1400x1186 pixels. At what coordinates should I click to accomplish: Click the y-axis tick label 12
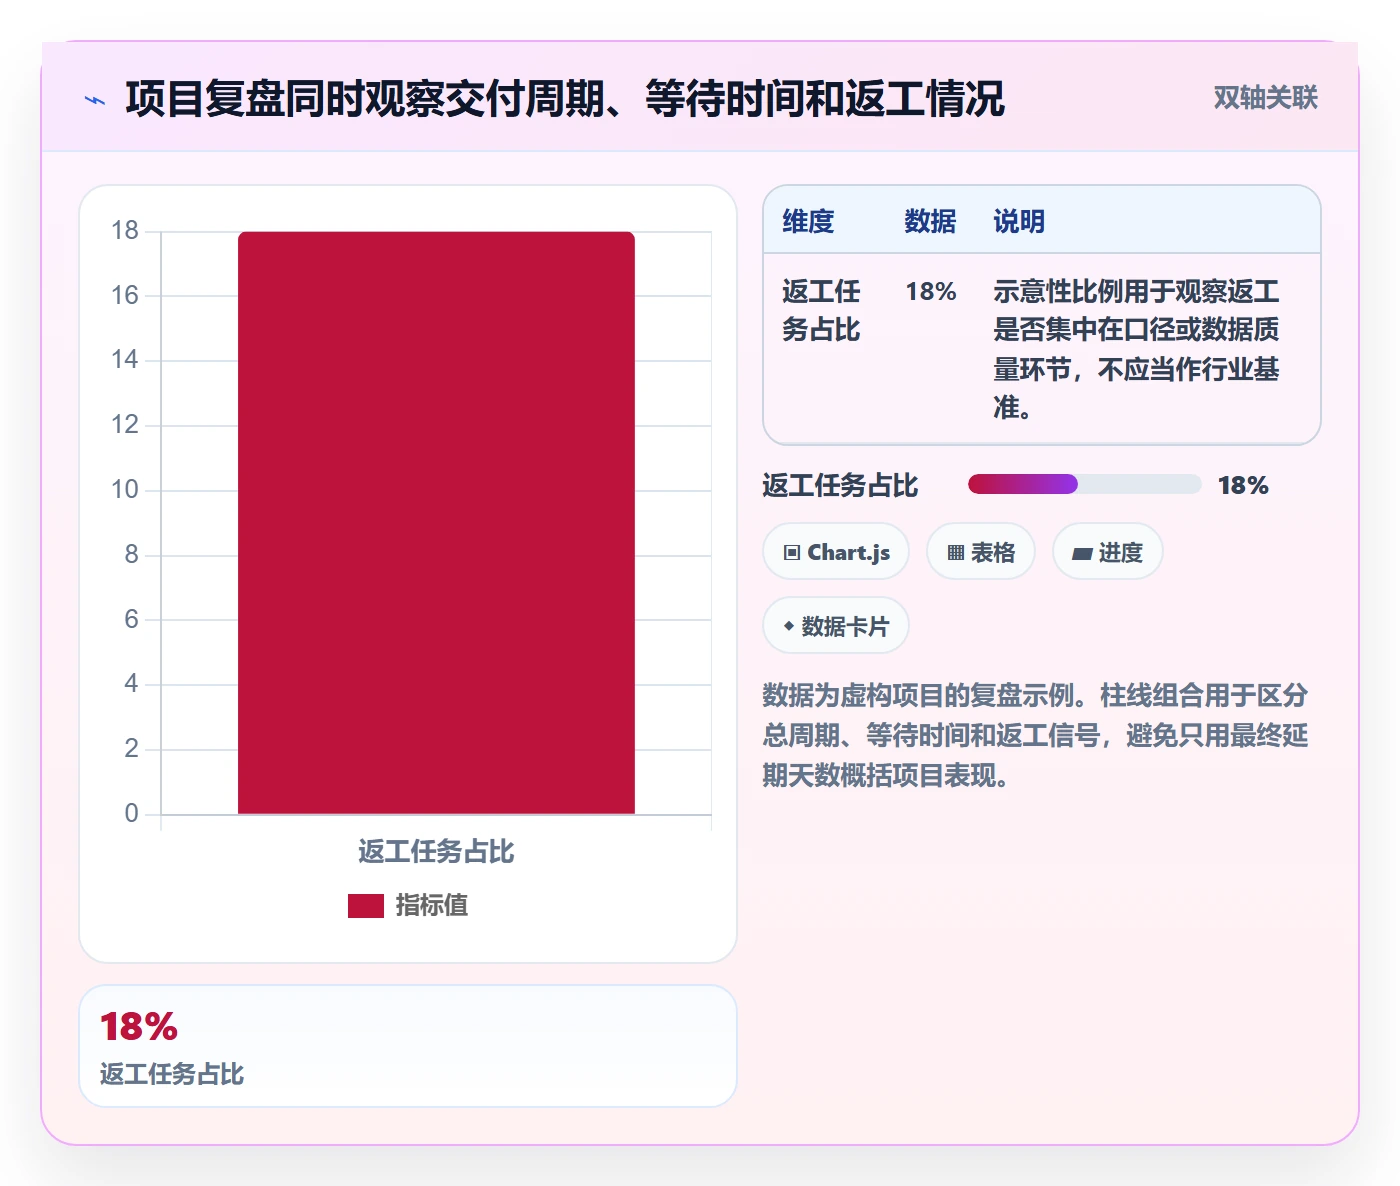125,425
